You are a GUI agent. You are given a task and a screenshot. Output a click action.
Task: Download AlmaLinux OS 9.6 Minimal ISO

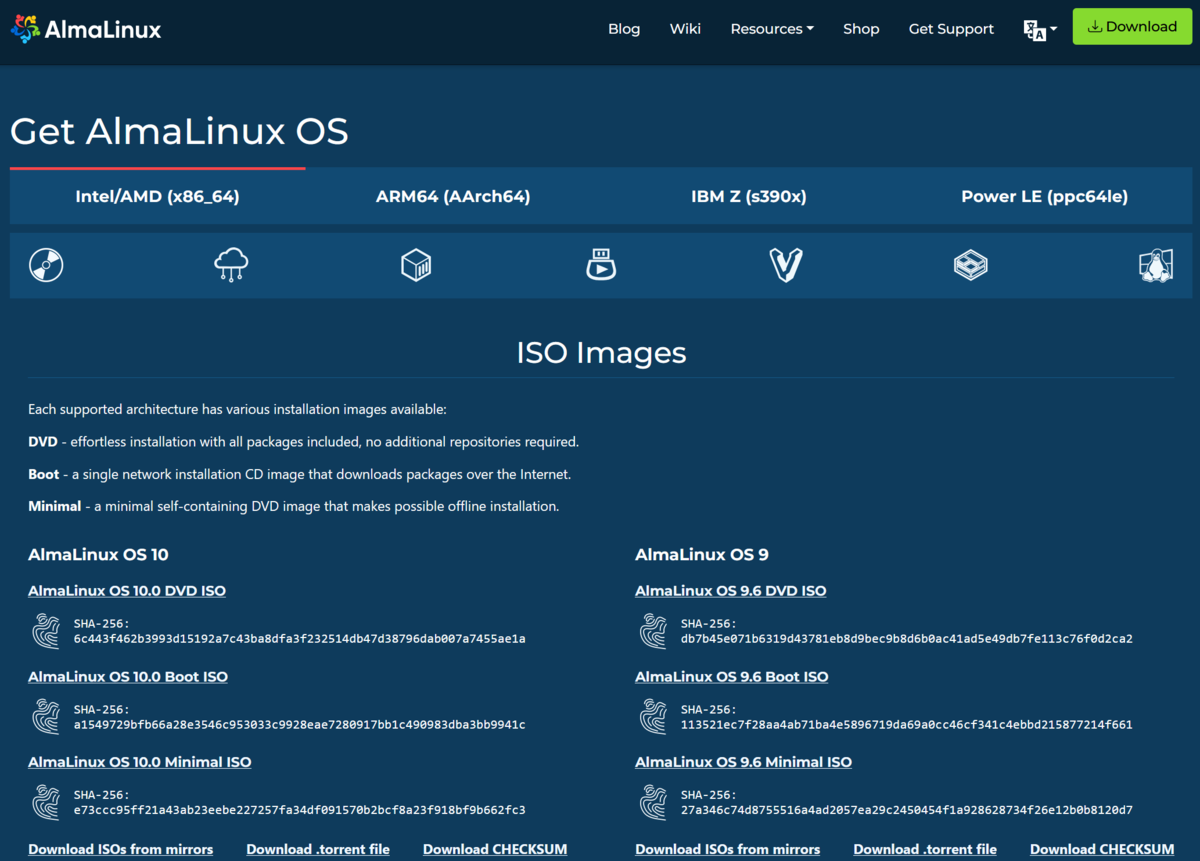click(744, 762)
